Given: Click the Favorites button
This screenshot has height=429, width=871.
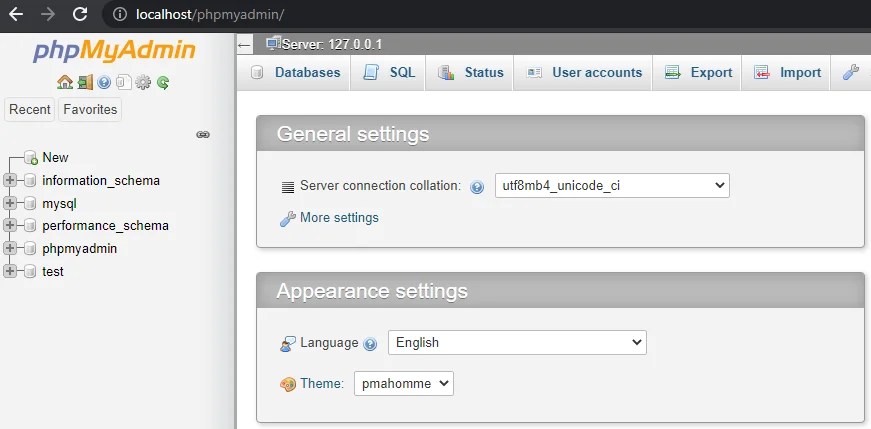Looking at the screenshot, I should (x=90, y=109).
